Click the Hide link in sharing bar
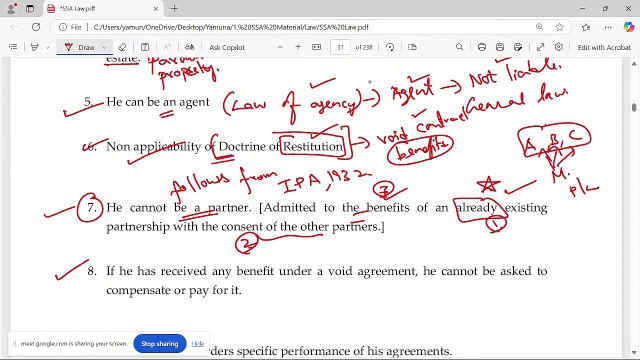 pyautogui.click(x=198, y=344)
